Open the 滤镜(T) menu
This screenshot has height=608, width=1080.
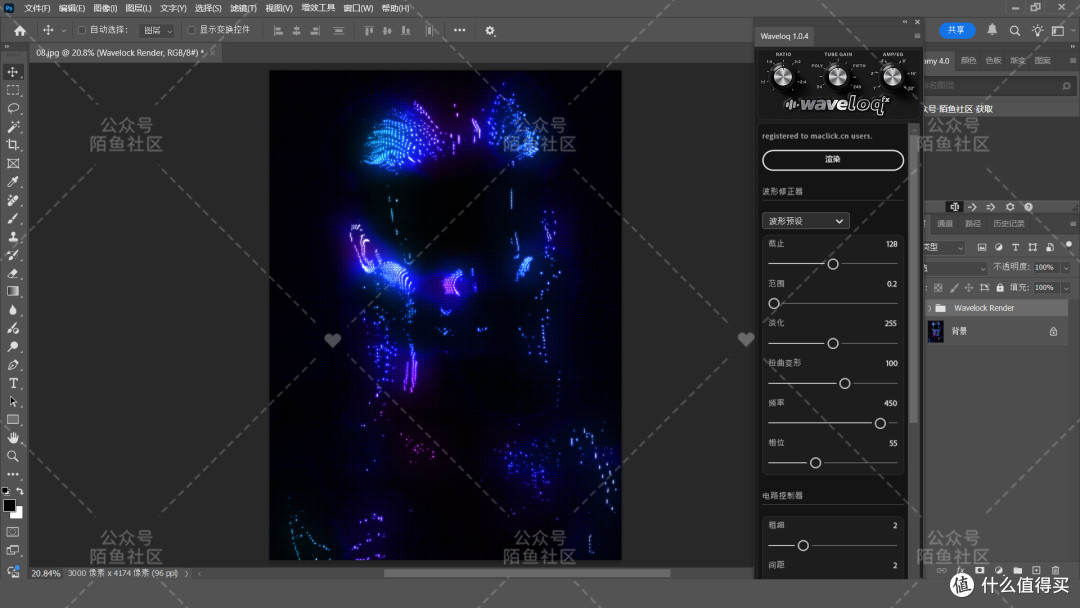[x=243, y=8]
